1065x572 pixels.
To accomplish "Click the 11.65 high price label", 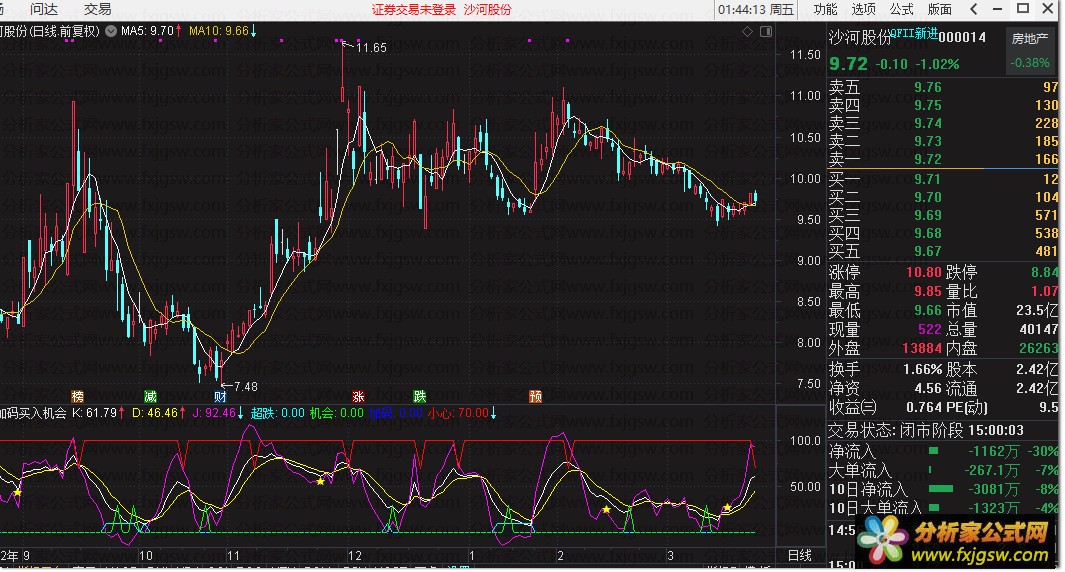I will 372,48.
